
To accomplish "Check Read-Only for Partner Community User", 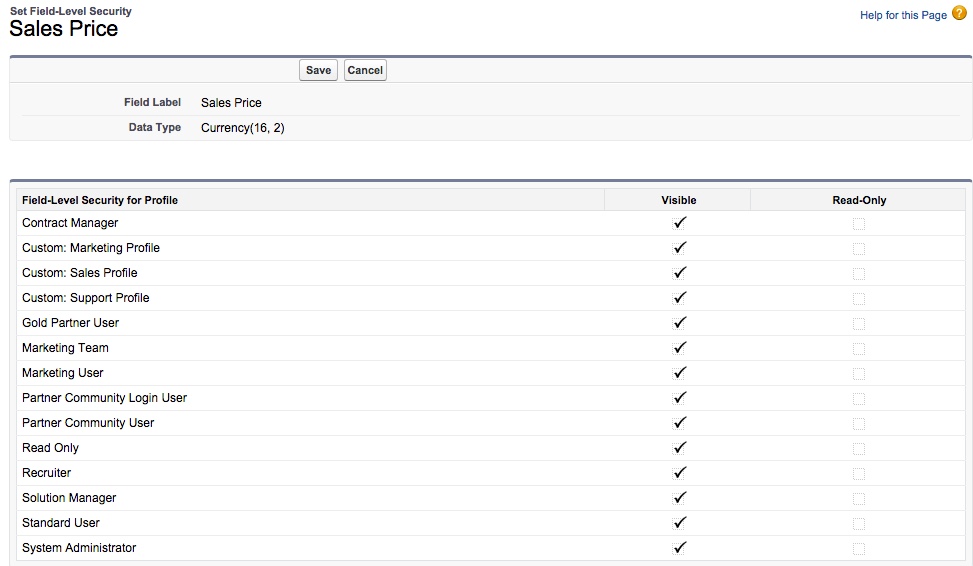I will 859,424.
